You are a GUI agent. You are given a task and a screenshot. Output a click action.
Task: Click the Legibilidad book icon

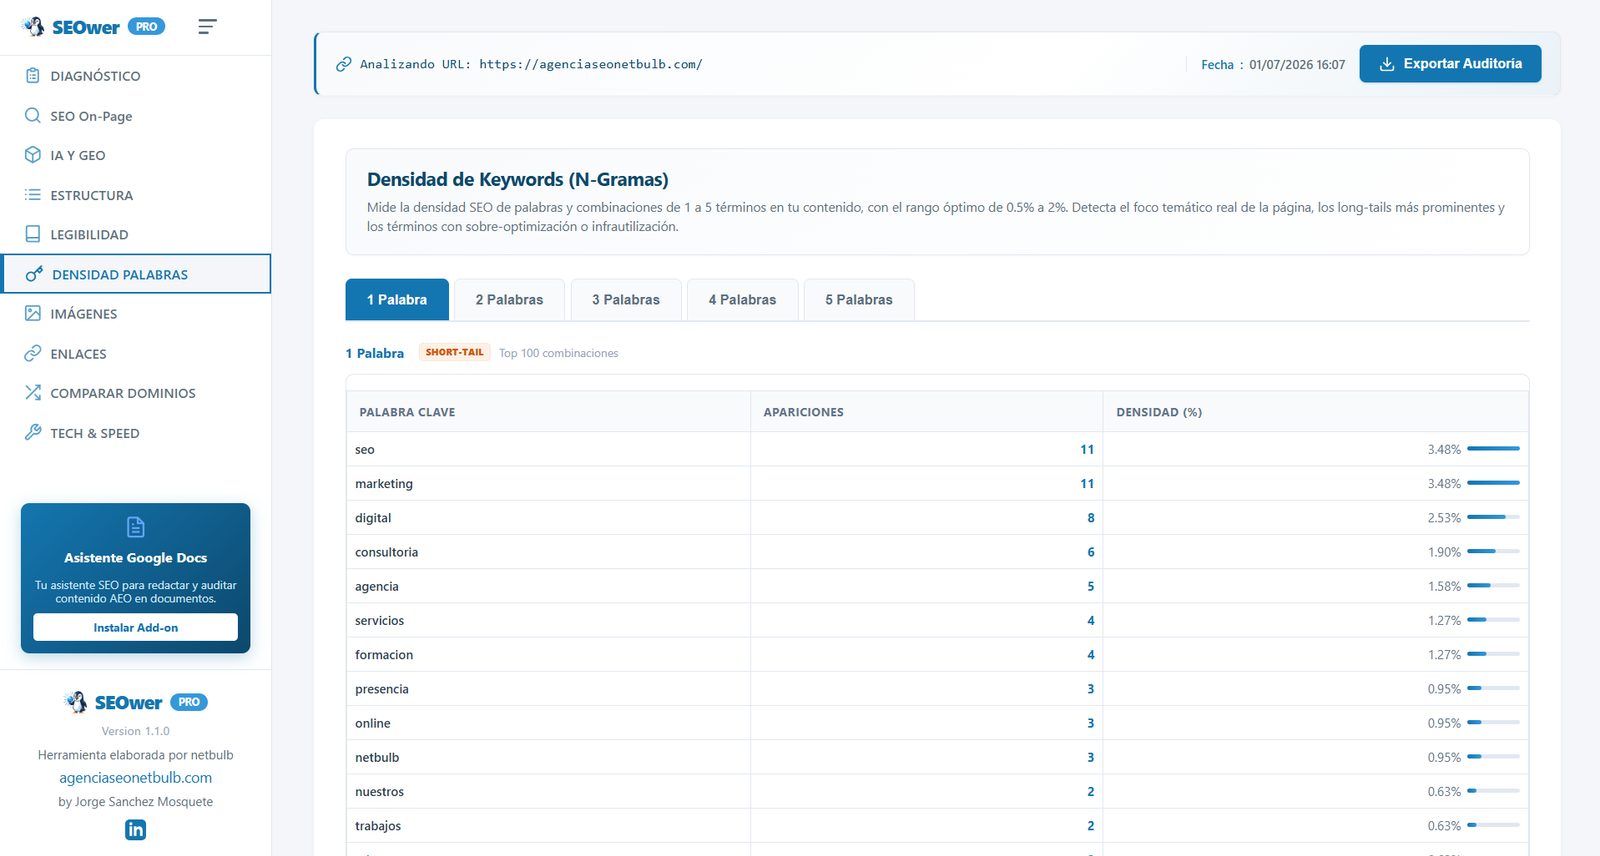pos(33,234)
